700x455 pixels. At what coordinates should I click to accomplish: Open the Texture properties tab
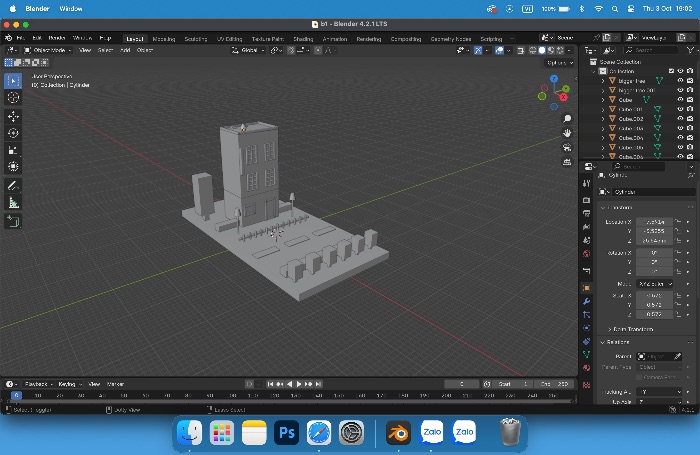point(587,384)
